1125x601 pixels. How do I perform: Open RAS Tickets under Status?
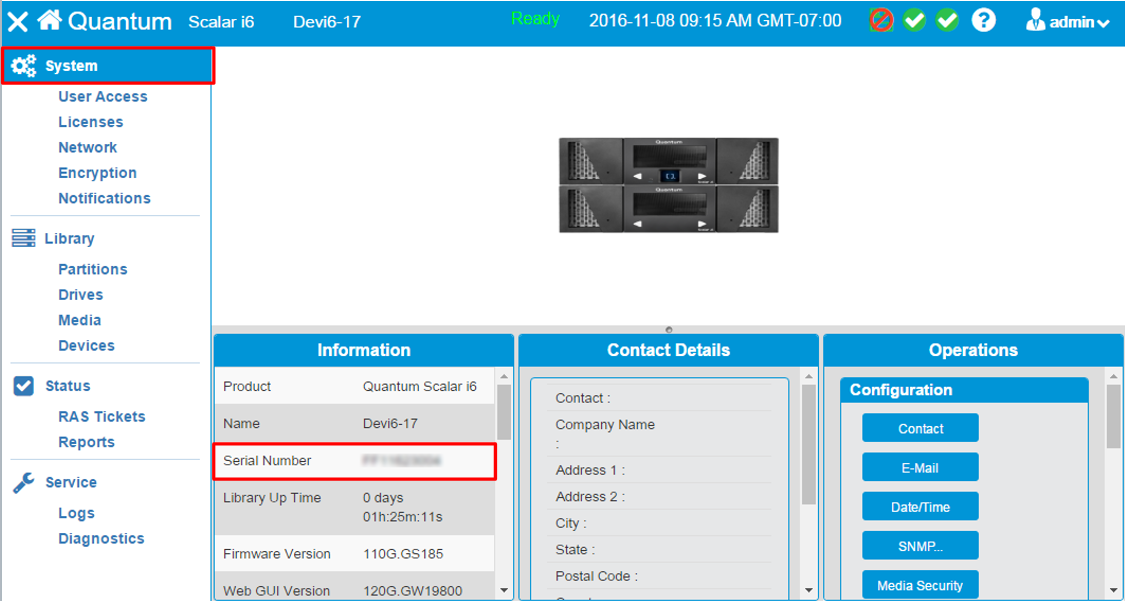pyautogui.click(x=102, y=417)
